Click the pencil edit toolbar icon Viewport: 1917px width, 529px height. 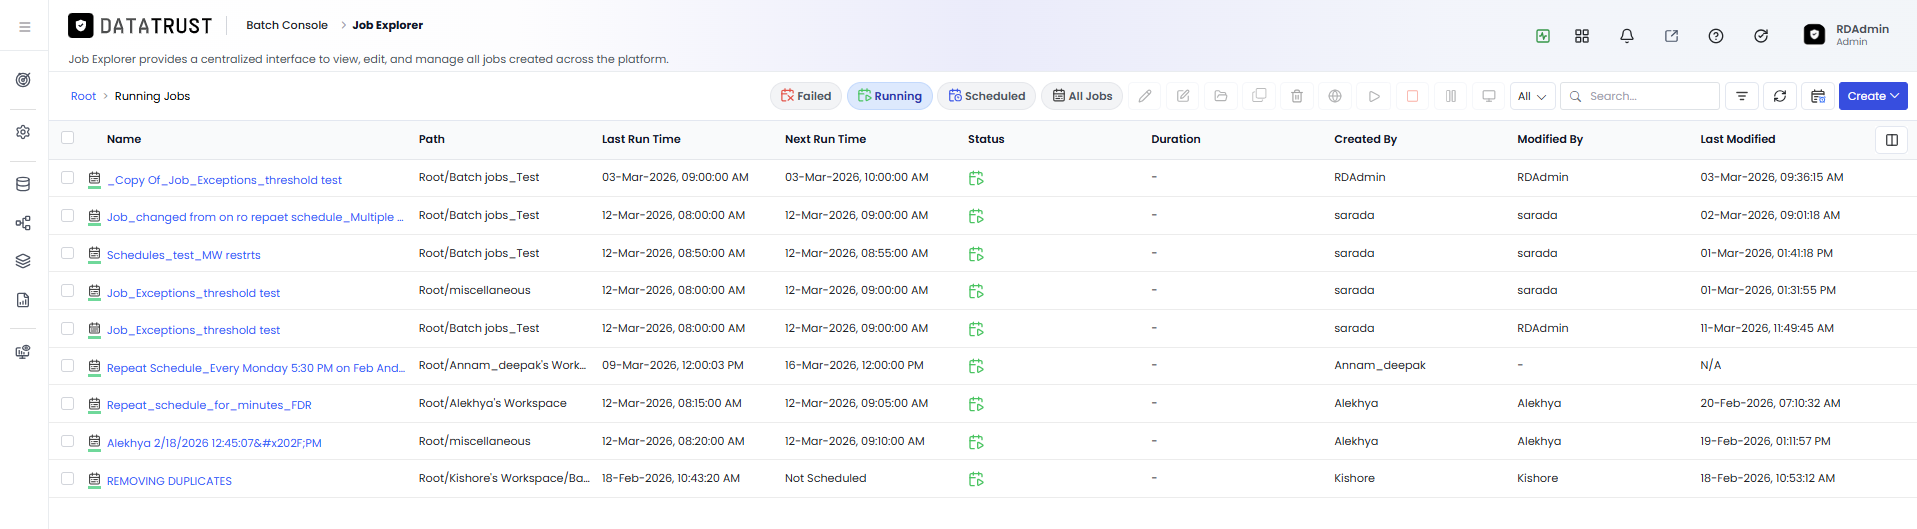click(1145, 96)
